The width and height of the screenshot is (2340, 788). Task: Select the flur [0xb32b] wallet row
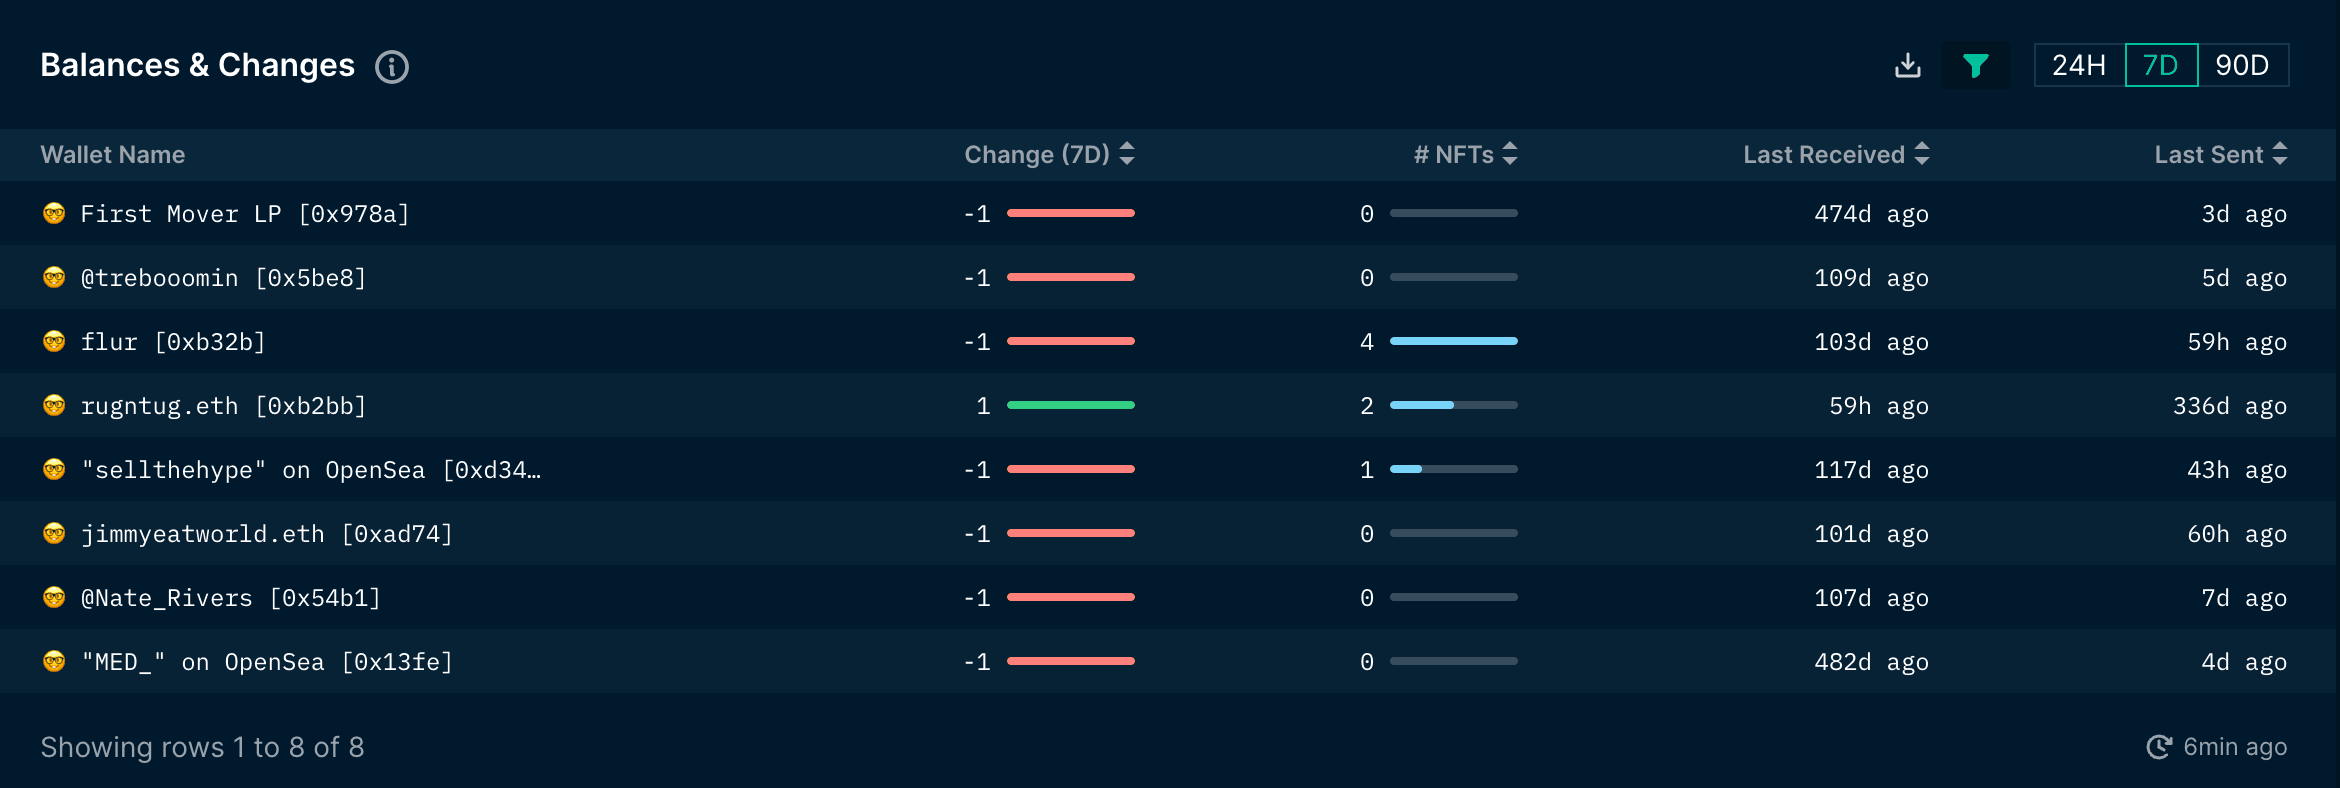172,341
